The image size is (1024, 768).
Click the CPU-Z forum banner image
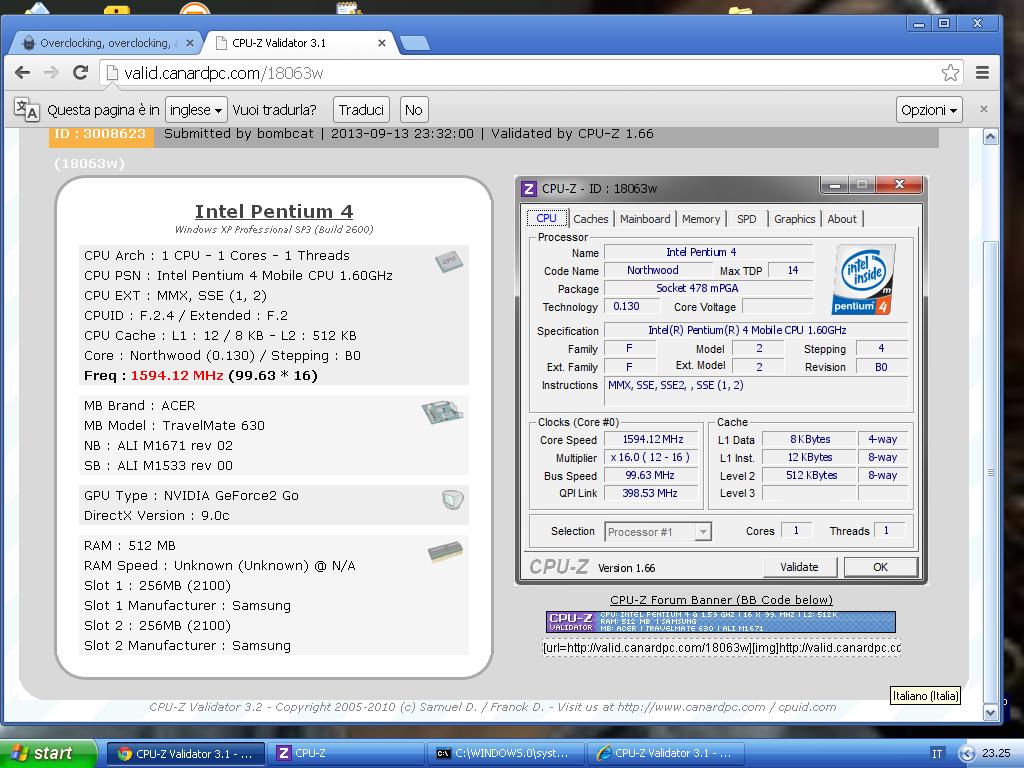tap(720, 622)
